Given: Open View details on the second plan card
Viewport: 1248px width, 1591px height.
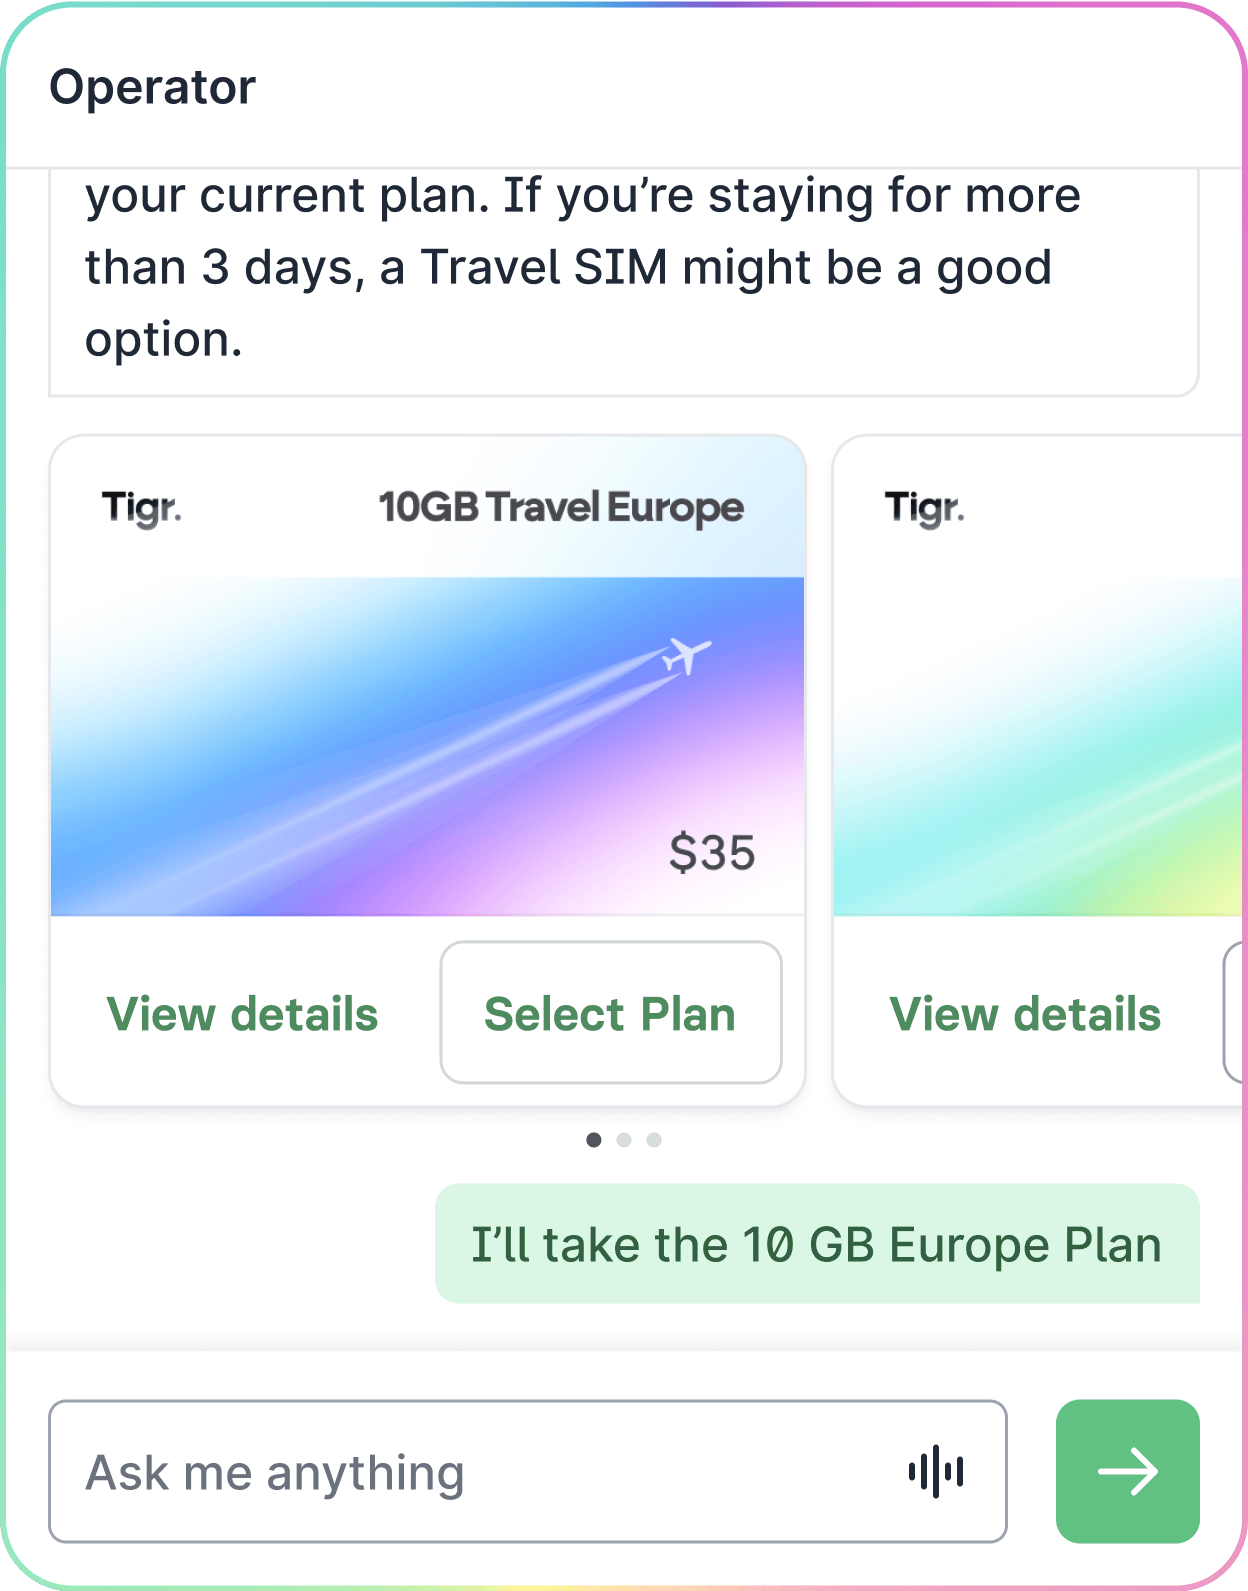Looking at the screenshot, I should pyautogui.click(x=1025, y=1014).
